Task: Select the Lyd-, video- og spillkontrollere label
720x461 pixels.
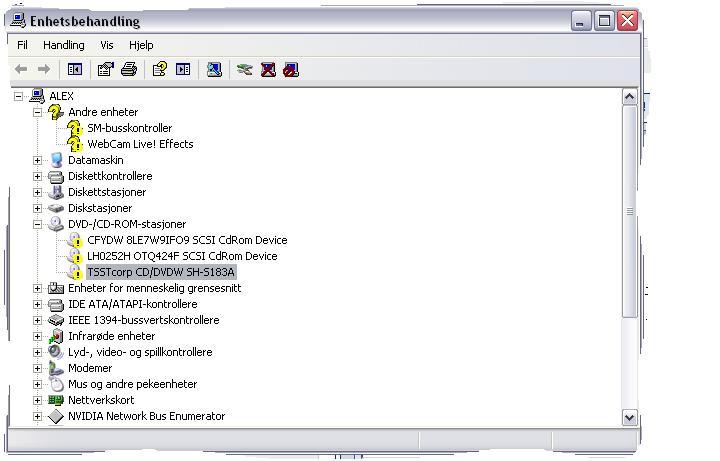Action: click(x=140, y=352)
